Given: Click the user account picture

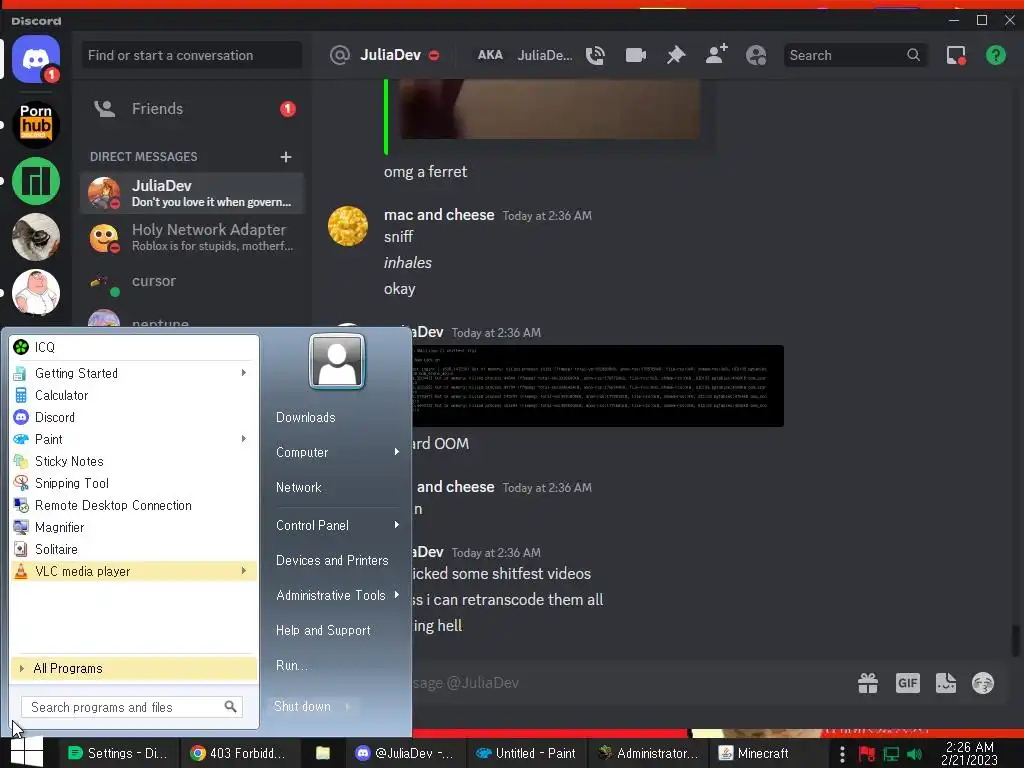Looking at the screenshot, I should pyautogui.click(x=336, y=361).
